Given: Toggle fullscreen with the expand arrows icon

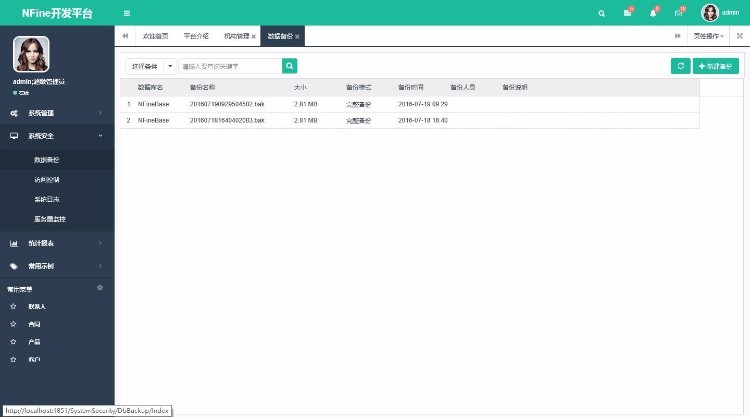Looking at the screenshot, I should pos(739,36).
